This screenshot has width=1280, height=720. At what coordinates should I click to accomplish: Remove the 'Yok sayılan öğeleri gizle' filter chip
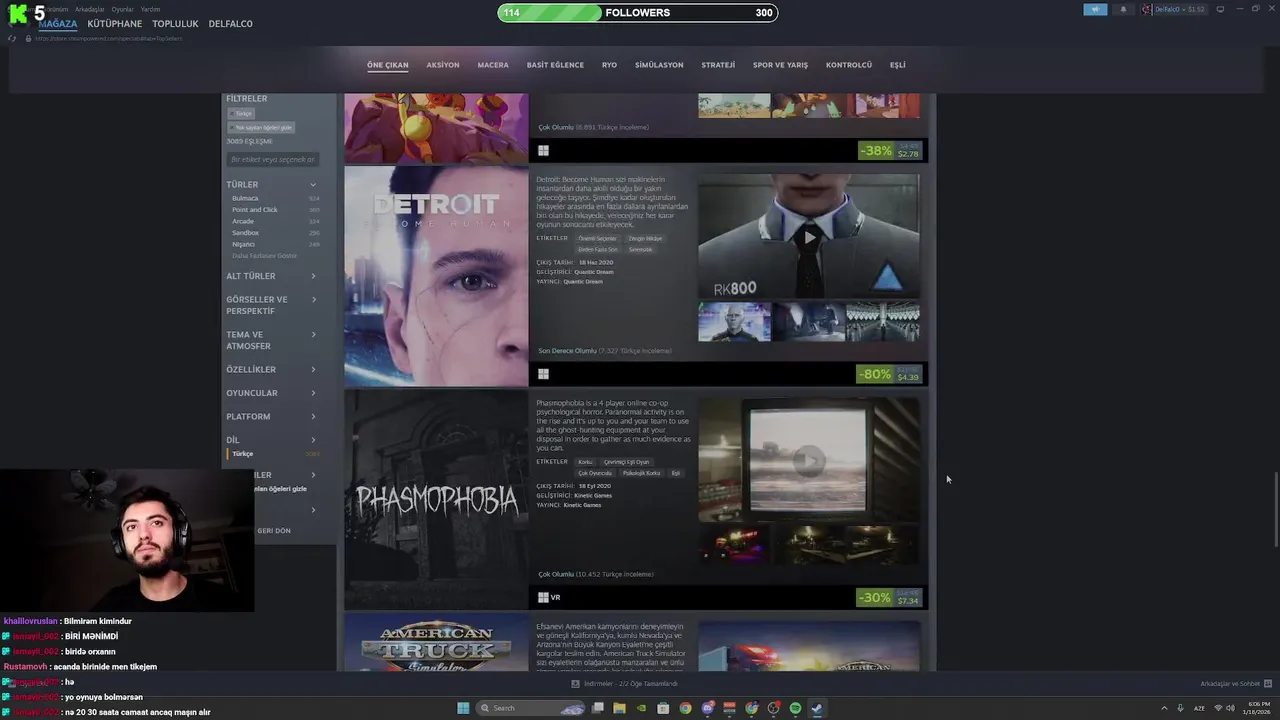pos(261,127)
